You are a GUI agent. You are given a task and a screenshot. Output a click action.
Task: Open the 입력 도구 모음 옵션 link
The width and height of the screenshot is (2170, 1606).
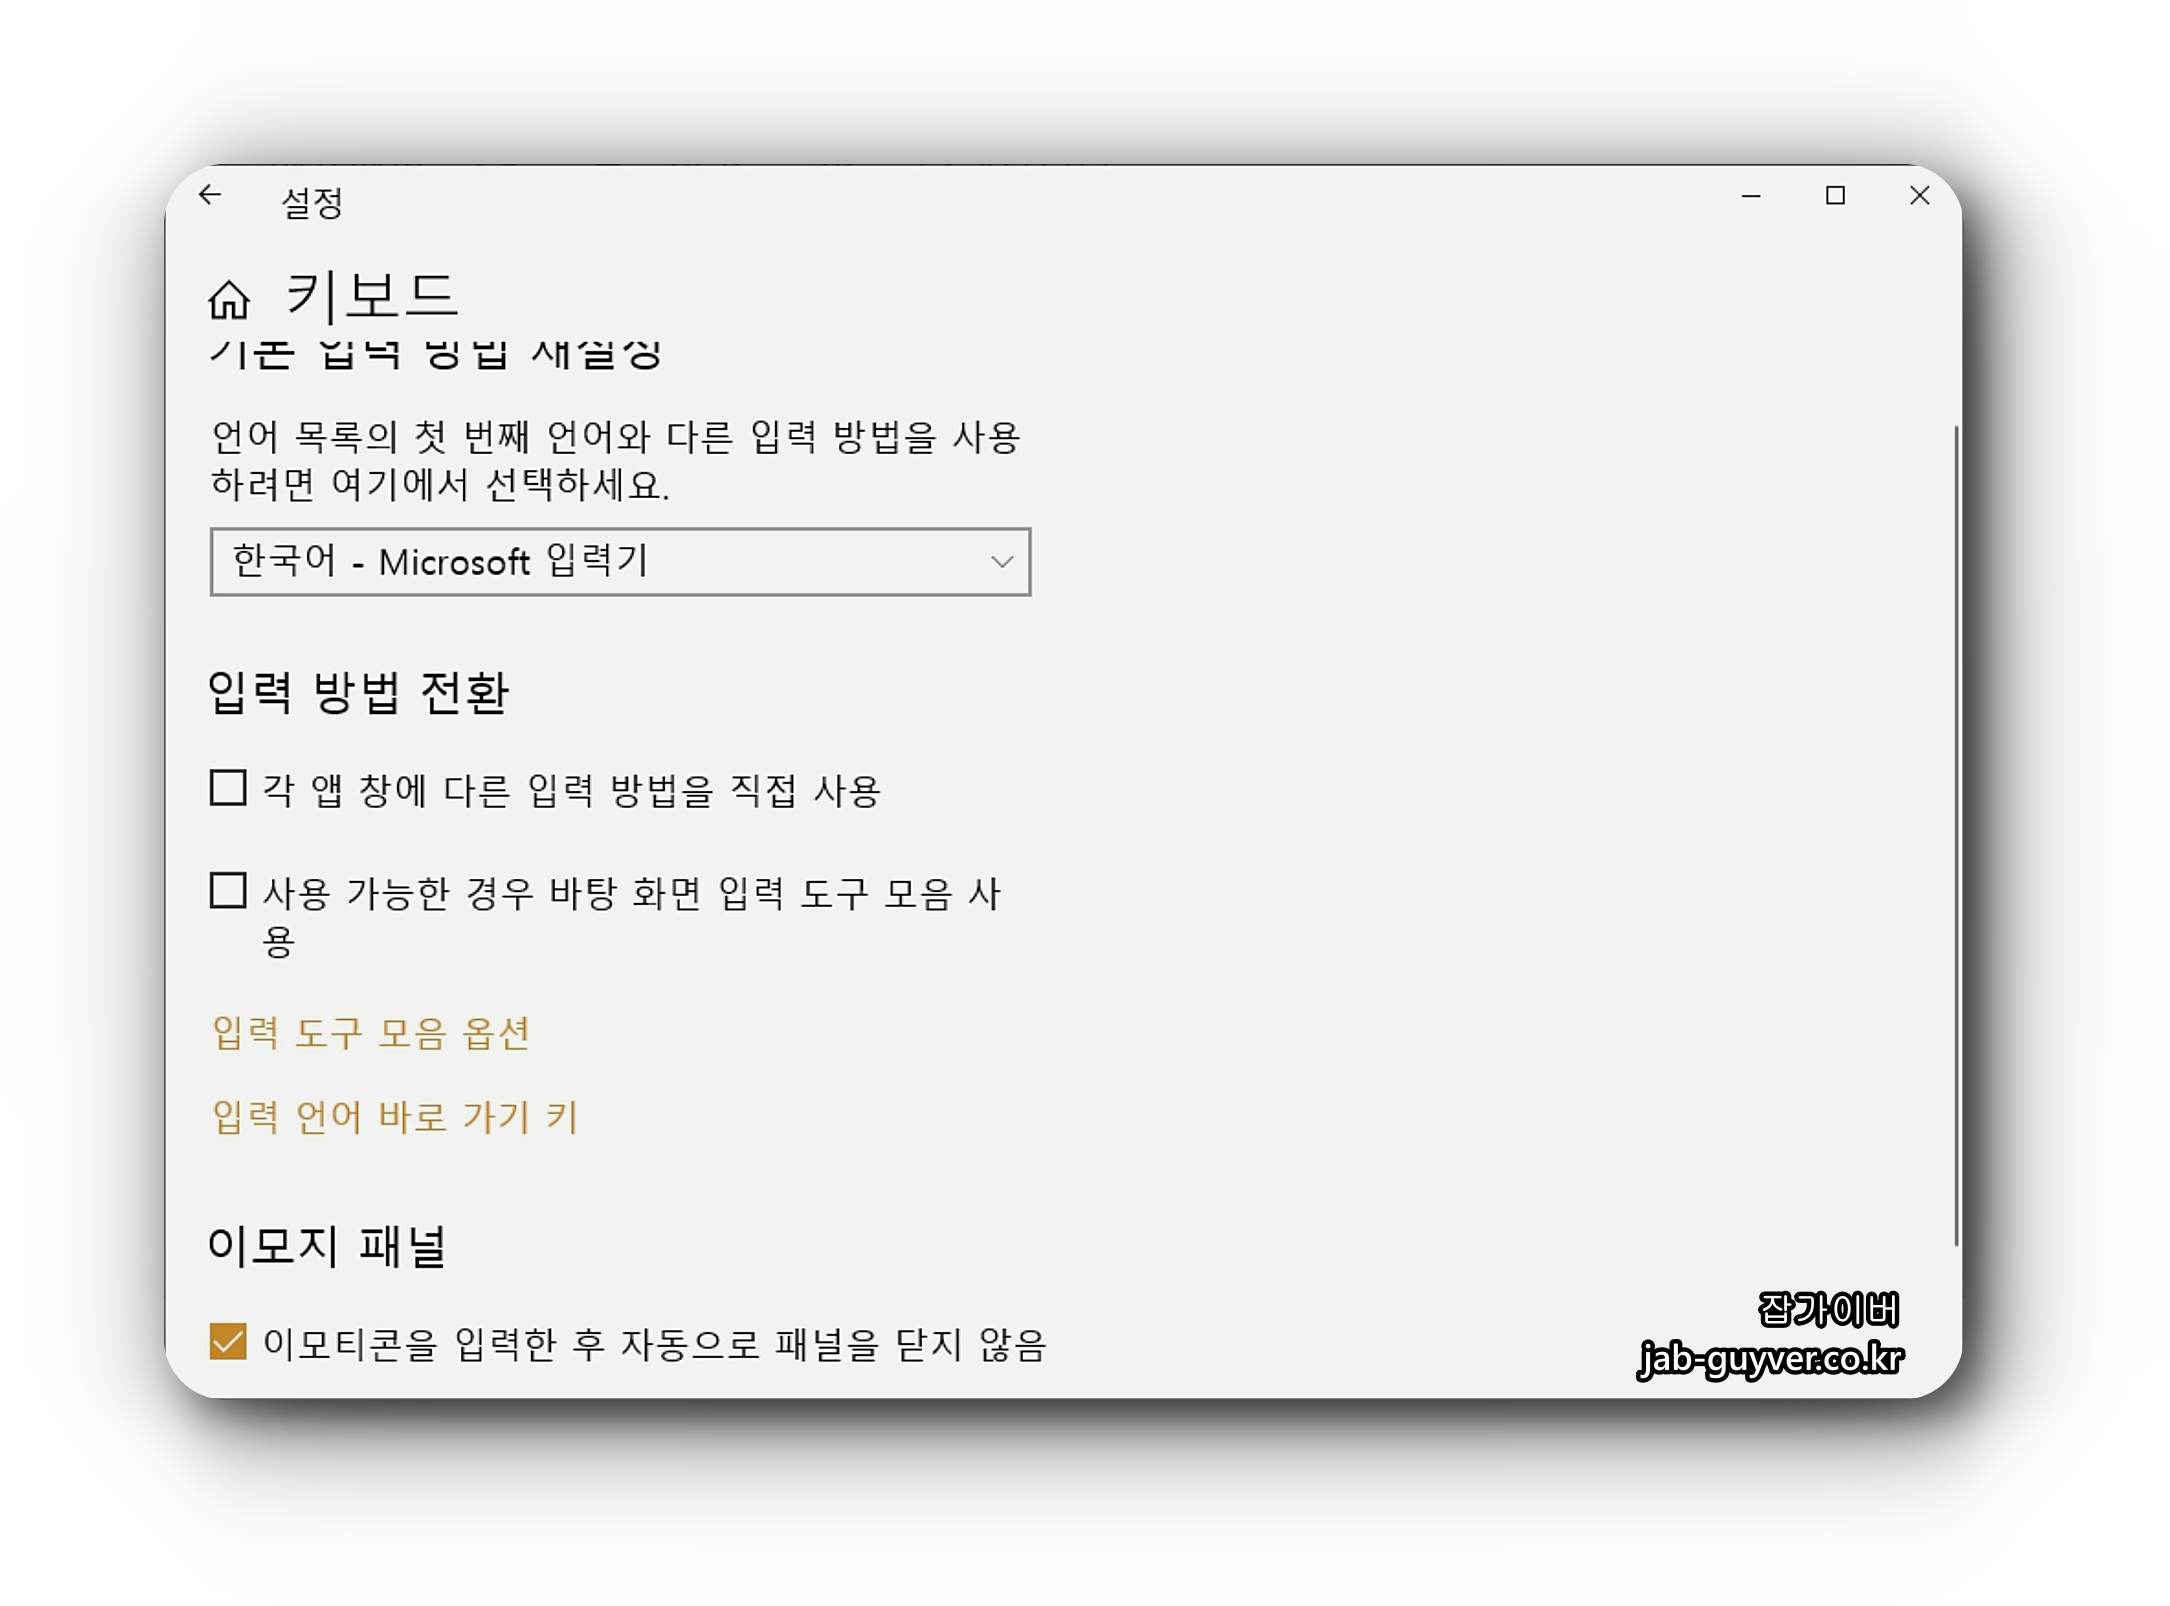pyautogui.click(x=370, y=1033)
